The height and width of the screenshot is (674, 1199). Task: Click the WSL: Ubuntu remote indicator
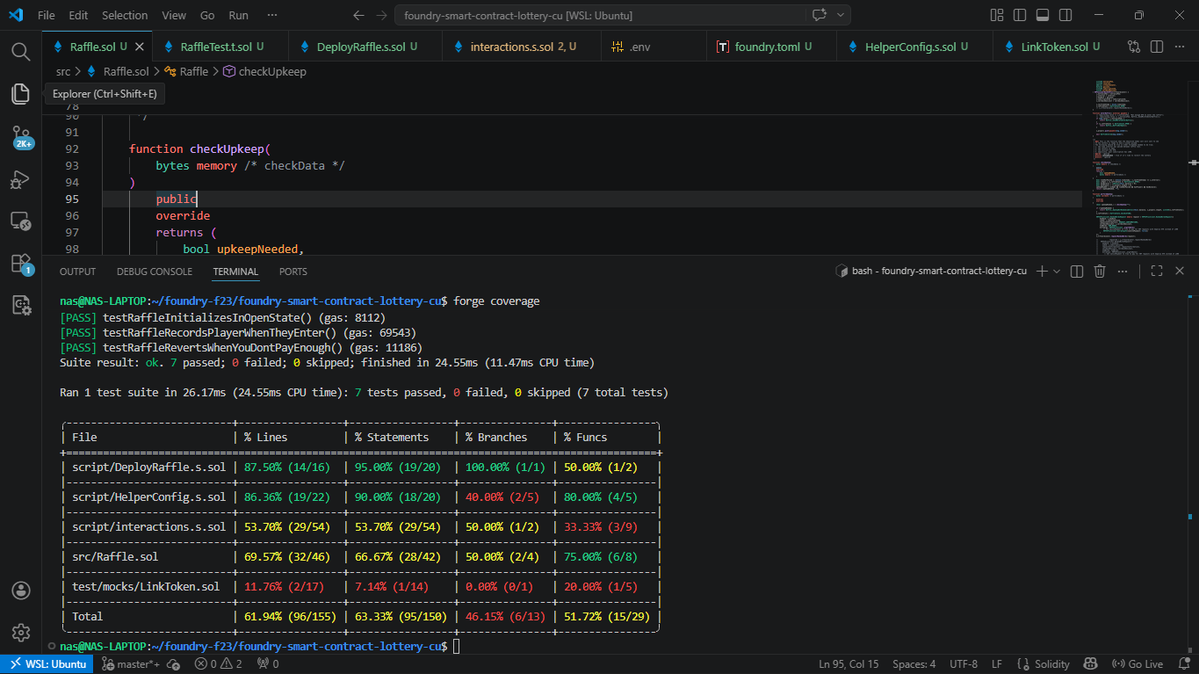tap(47, 664)
